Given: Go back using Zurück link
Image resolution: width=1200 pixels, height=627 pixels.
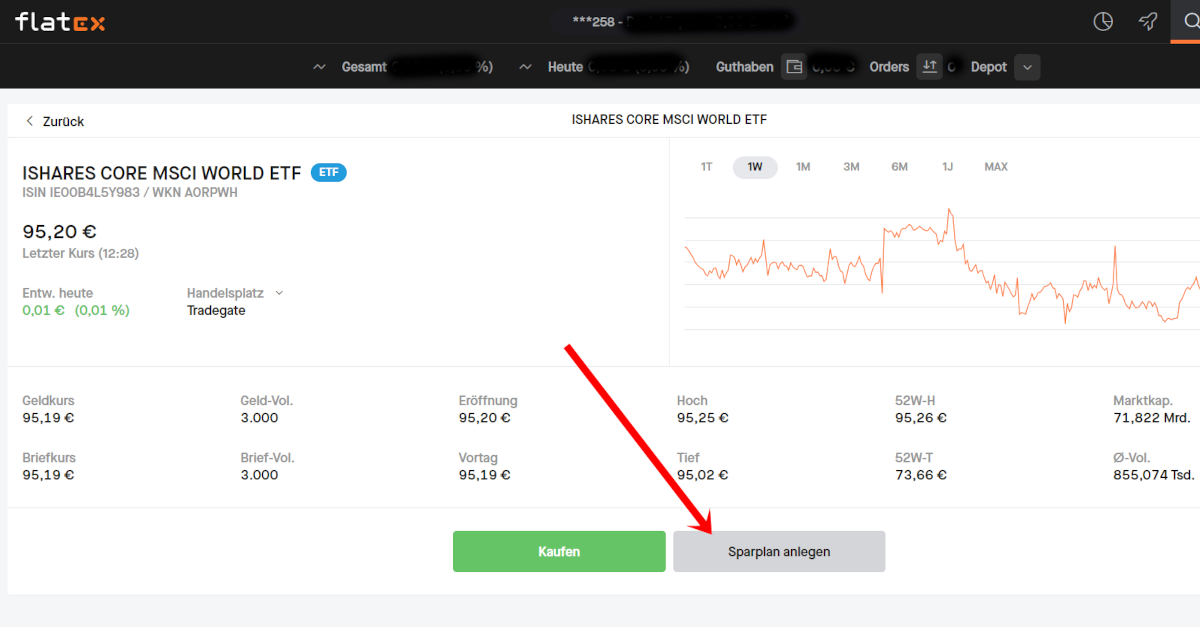Looking at the screenshot, I should pyautogui.click(x=55, y=121).
